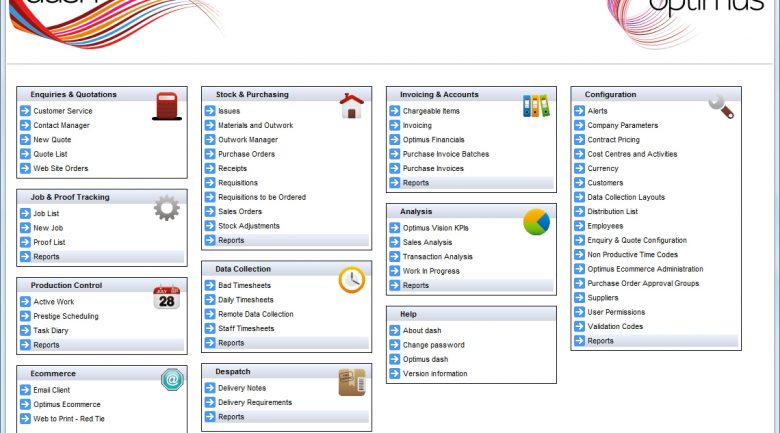Screen dimensions: 780x433
Task: Click the arrow icon beside Chargeable Items
Action: click(x=394, y=110)
